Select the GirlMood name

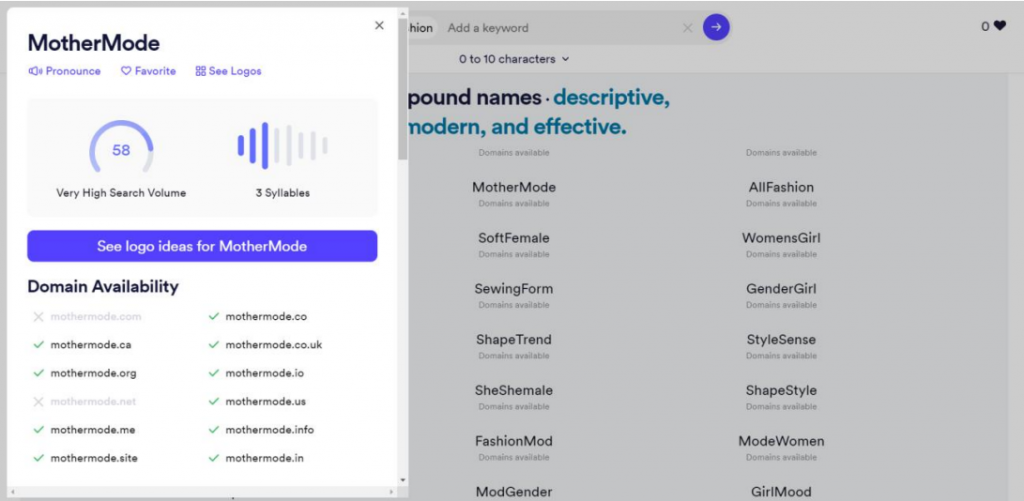(x=781, y=492)
